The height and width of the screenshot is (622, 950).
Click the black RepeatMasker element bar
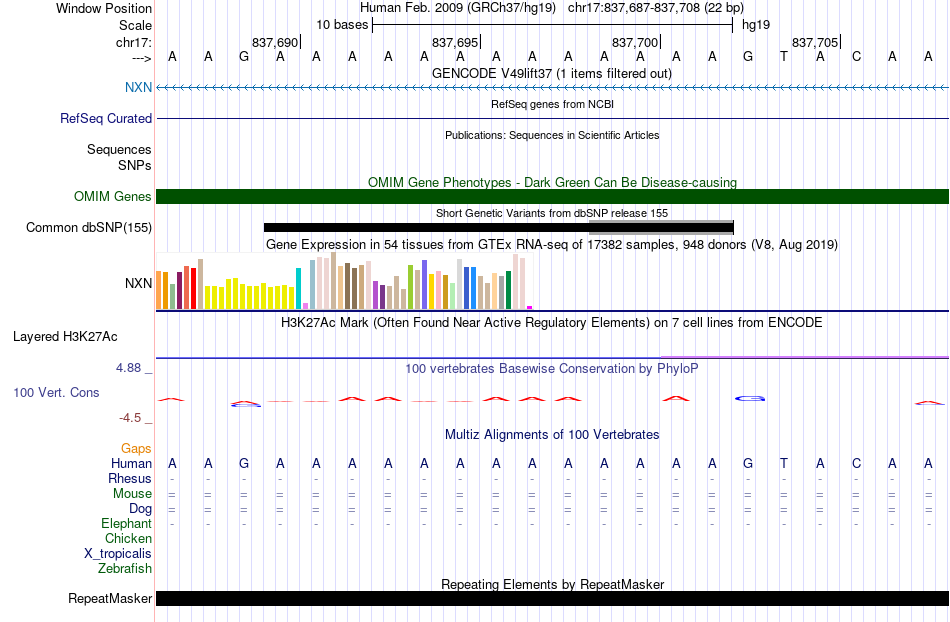[553, 598]
